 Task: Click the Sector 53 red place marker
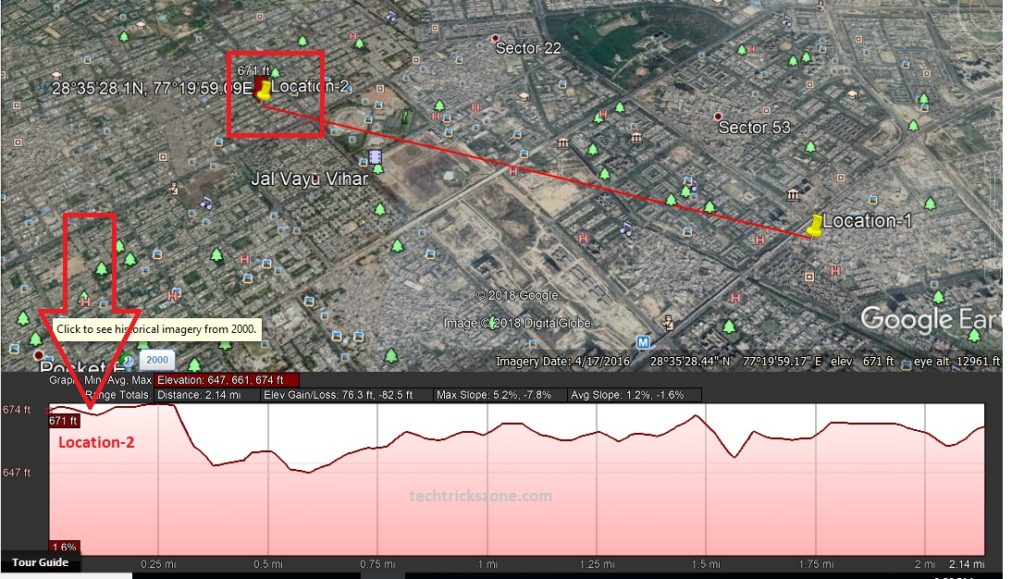point(717,117)
